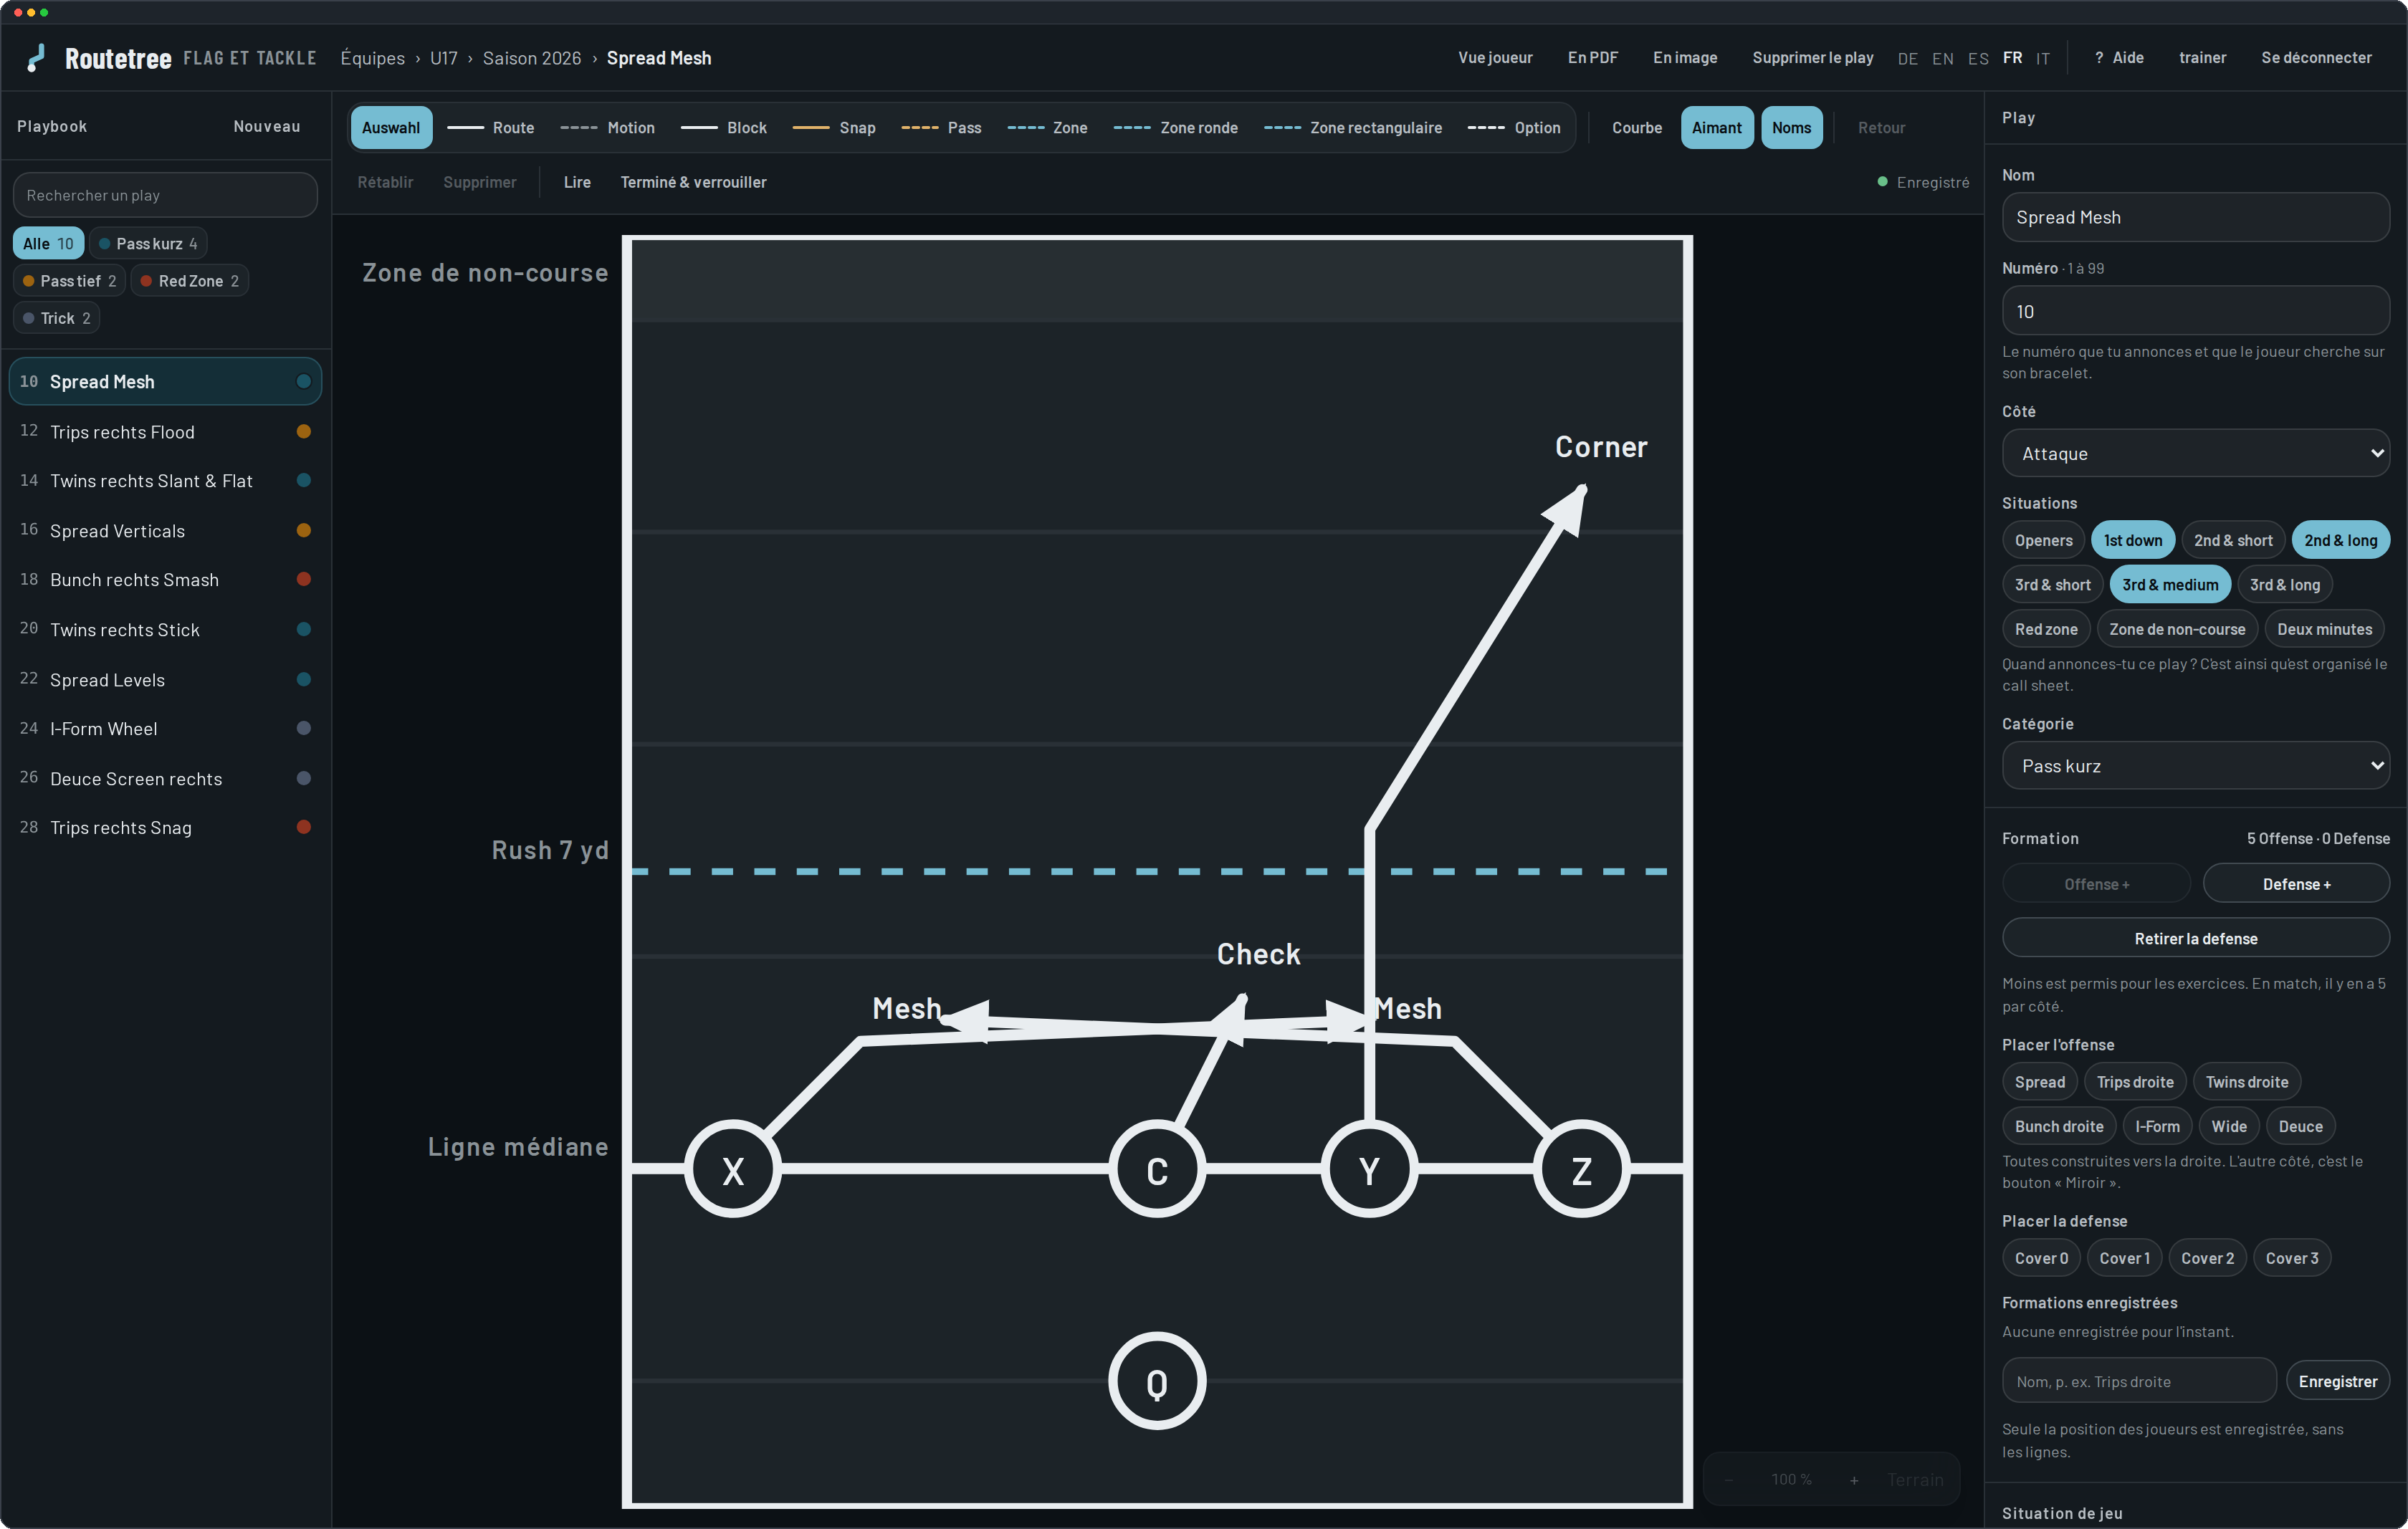Select the X receiver circle
The width and height of the screenshot is (2408, 1529).
pyautogui.click(x=733, y=1169)
